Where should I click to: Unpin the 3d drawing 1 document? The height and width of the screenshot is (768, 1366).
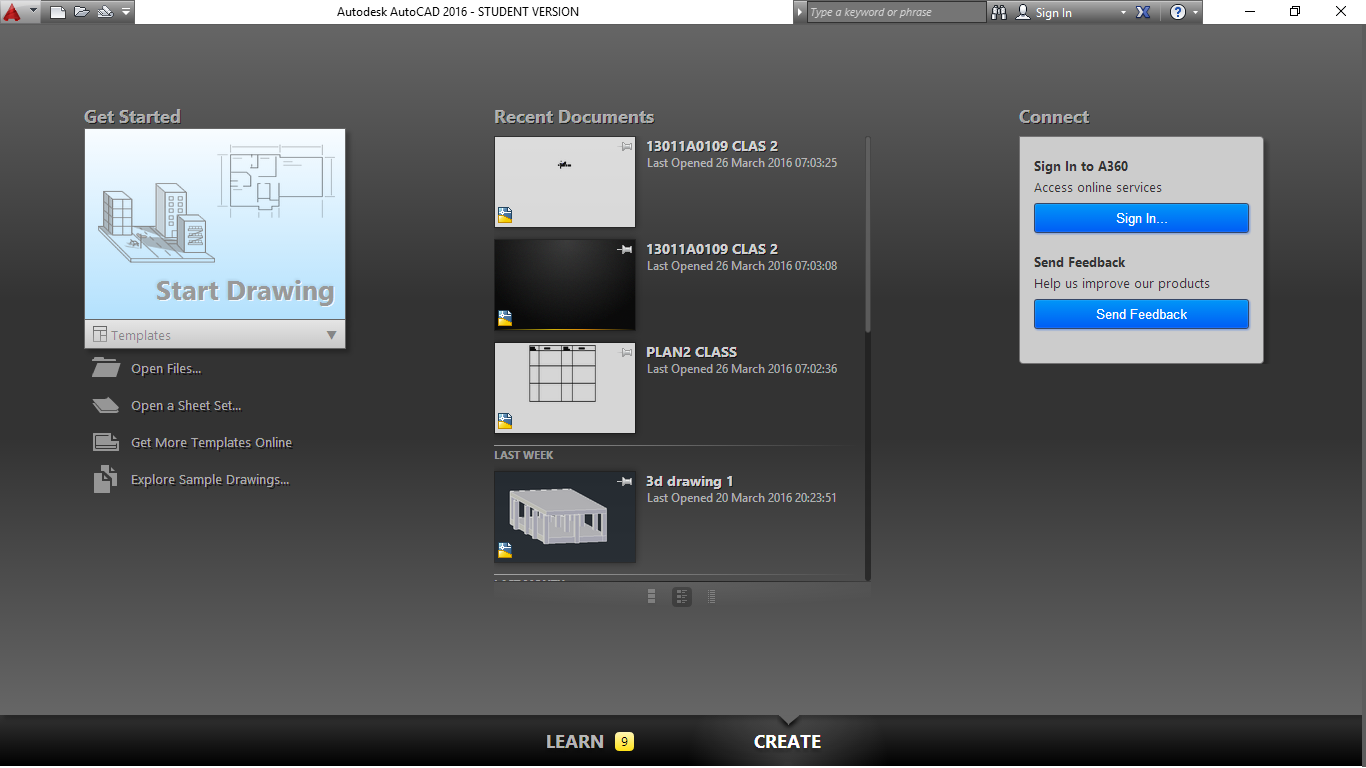626,481
